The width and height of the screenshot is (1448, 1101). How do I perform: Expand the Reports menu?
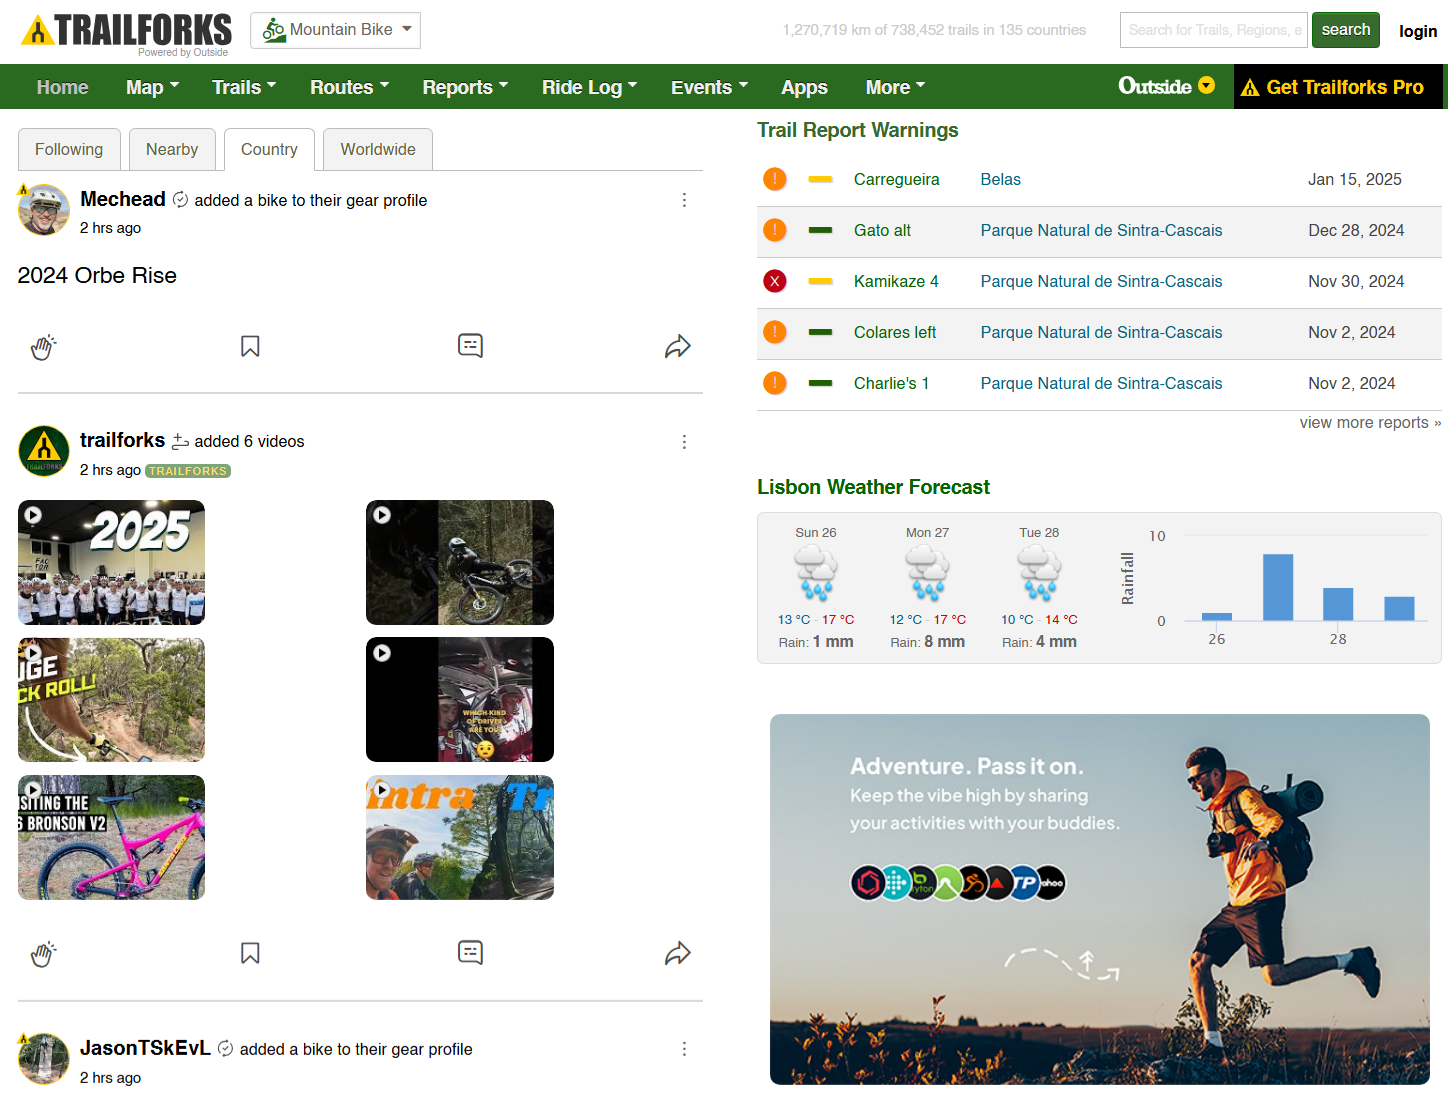point(465,87)
